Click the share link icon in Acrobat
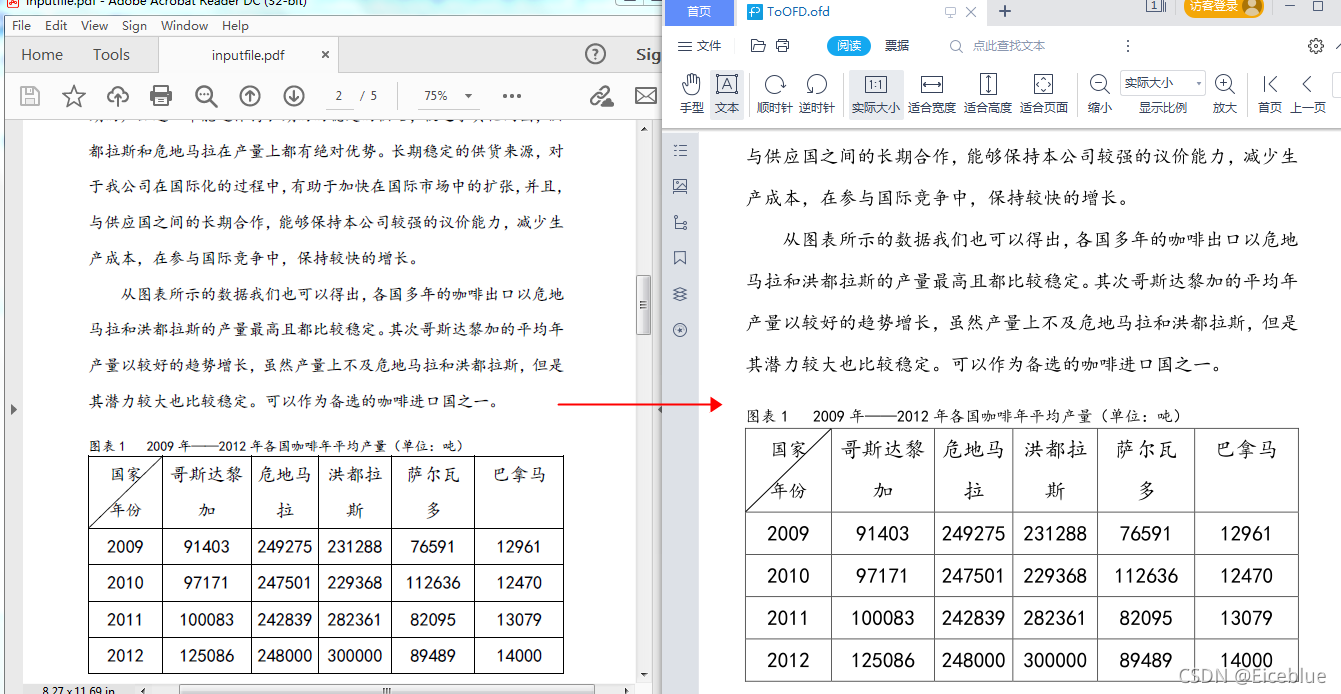This screenshot has height=694, width=1341. click(x=601, y=96)
